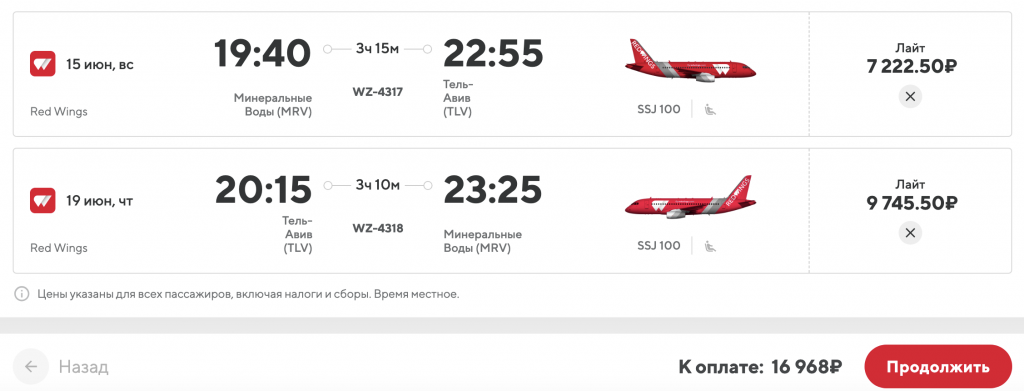
Task: Click Минеральные Воды (MRV) departure airport
Action: coord(273,104)
